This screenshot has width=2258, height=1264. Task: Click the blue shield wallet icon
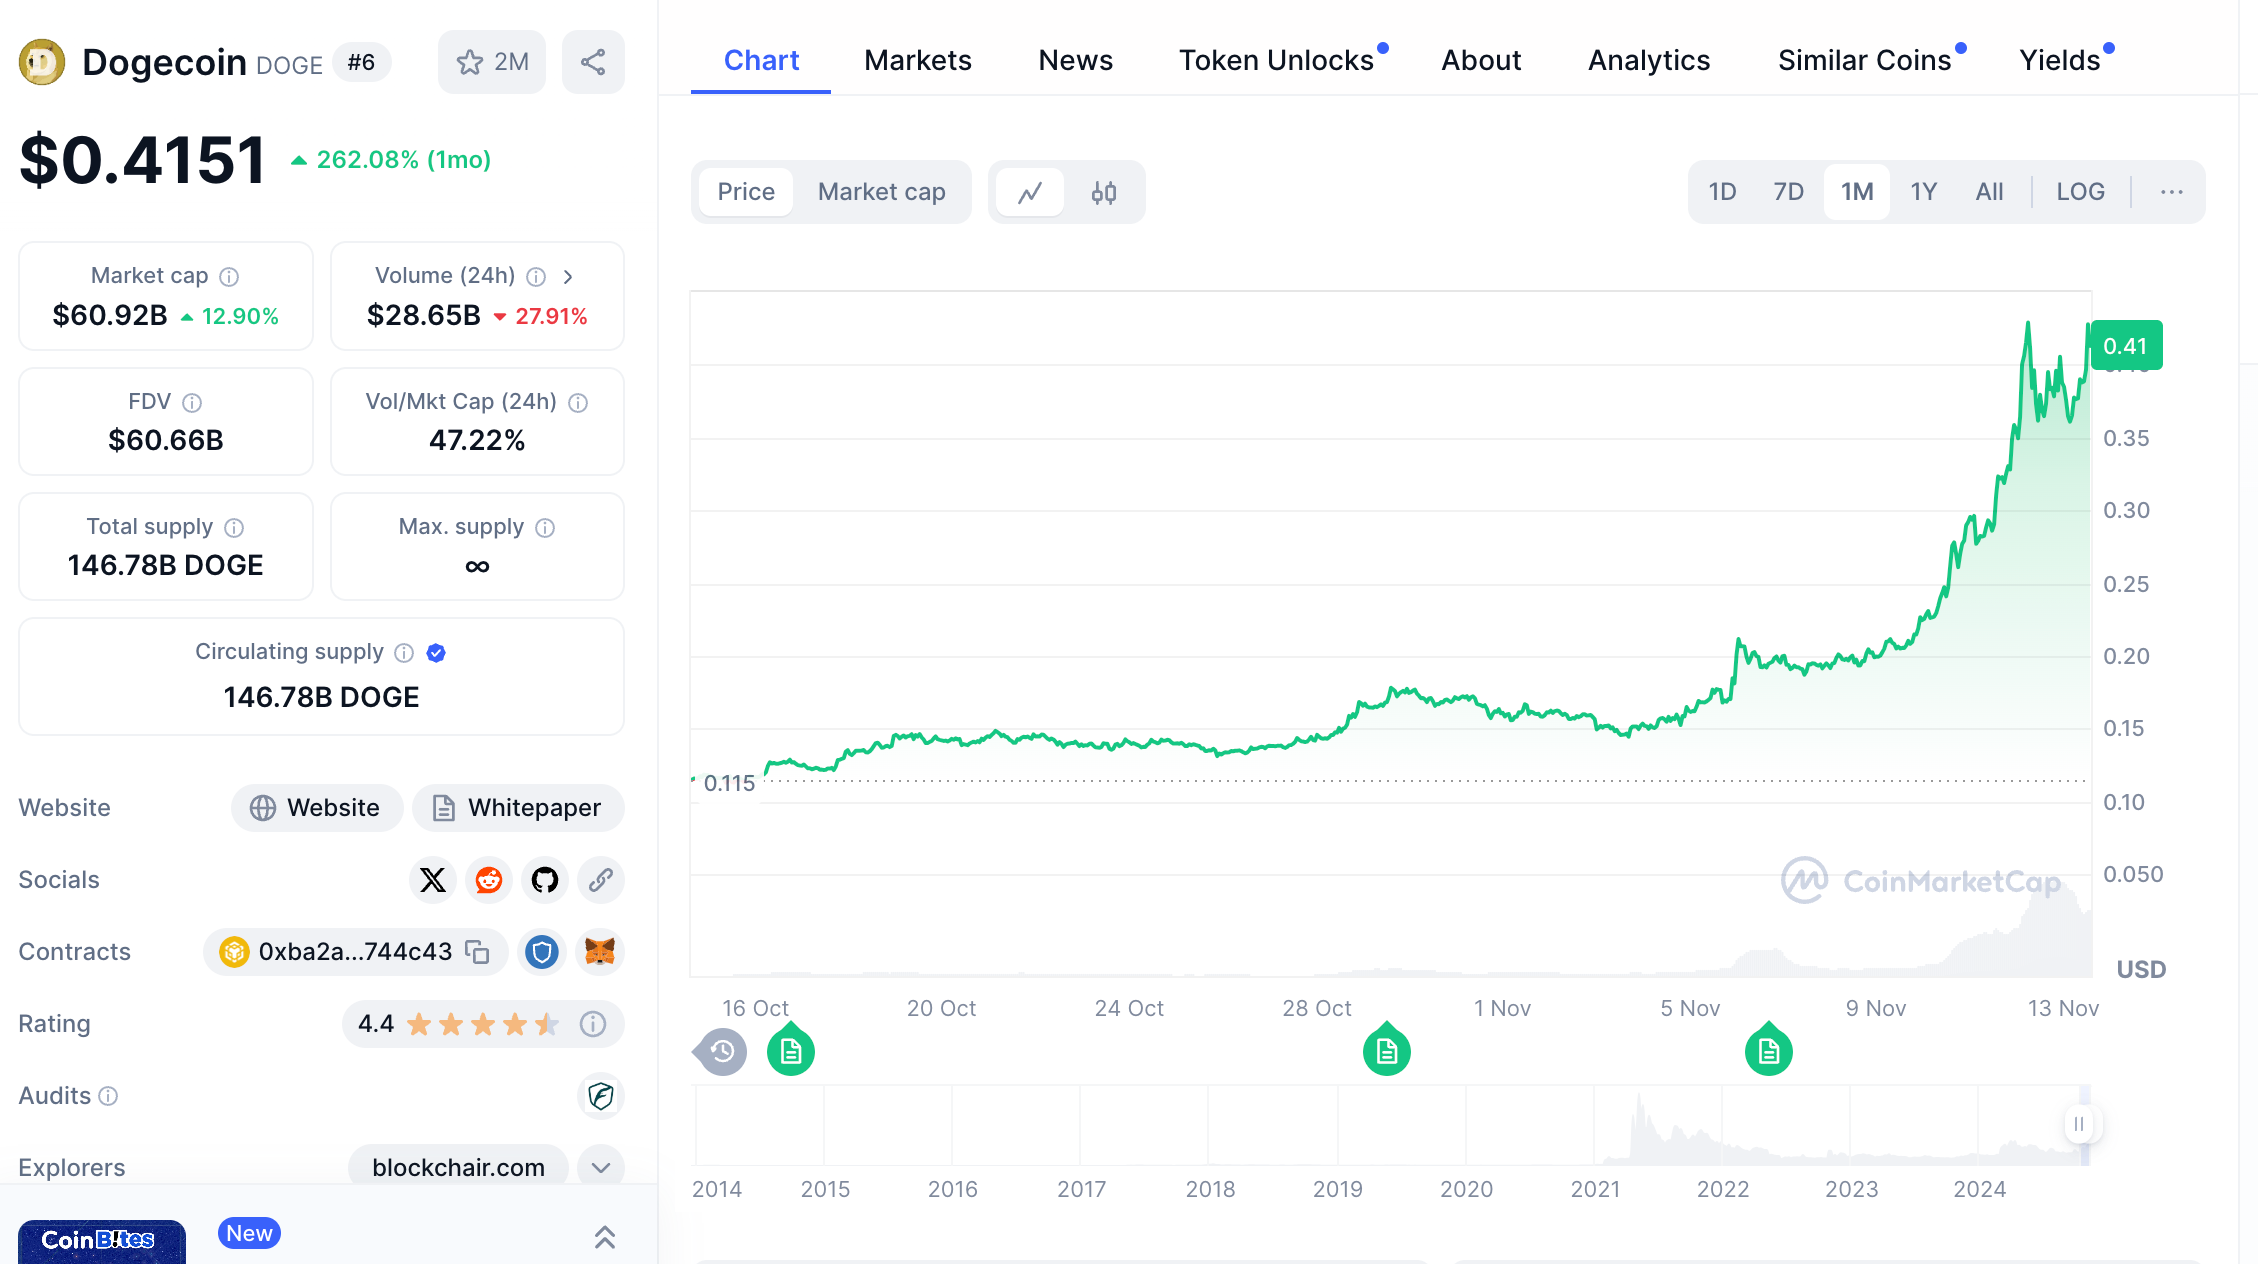(542, 952)
